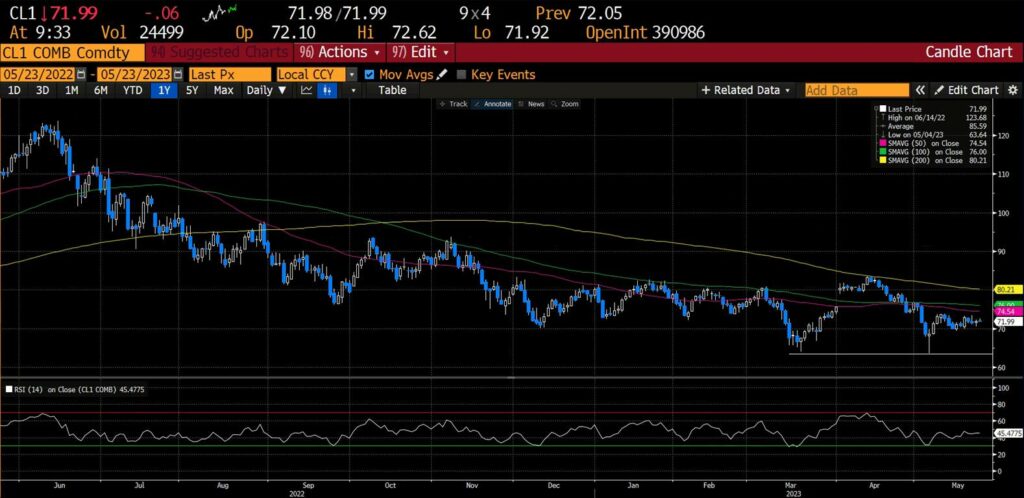Edit moving averages with pencil icon

[443, 74]
